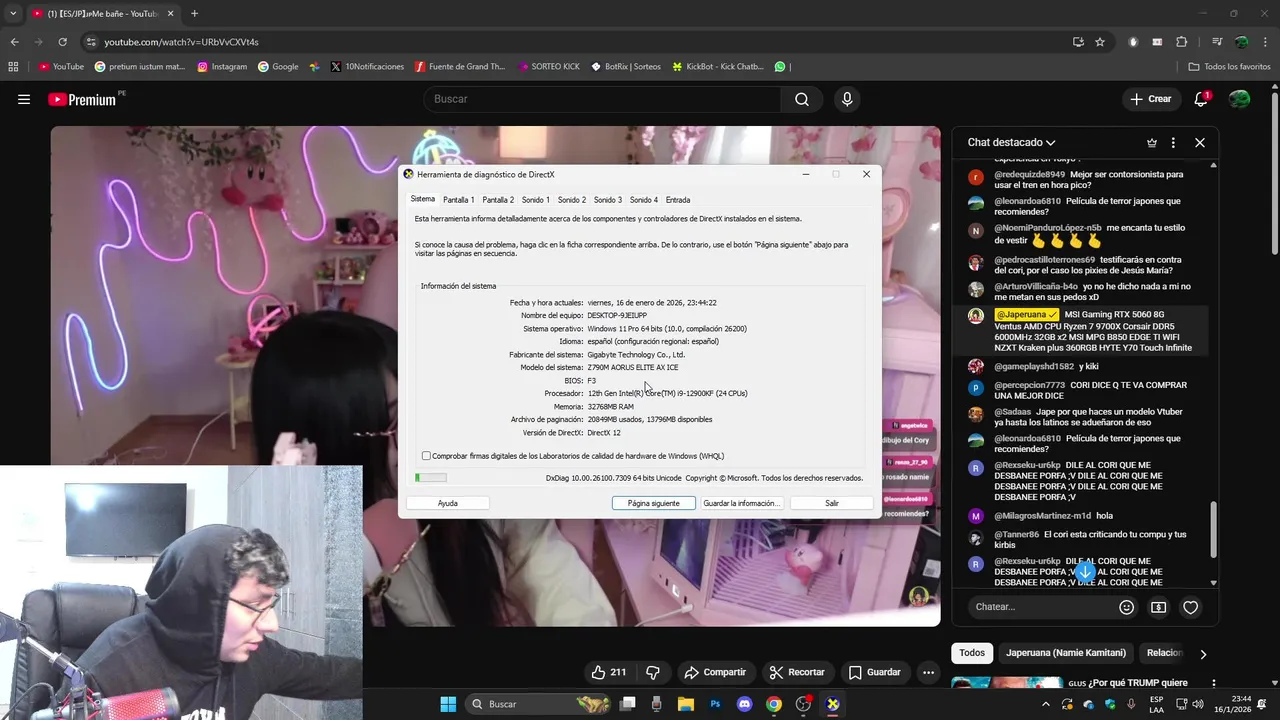Open Chrome media controls icon

[1217, 42]
